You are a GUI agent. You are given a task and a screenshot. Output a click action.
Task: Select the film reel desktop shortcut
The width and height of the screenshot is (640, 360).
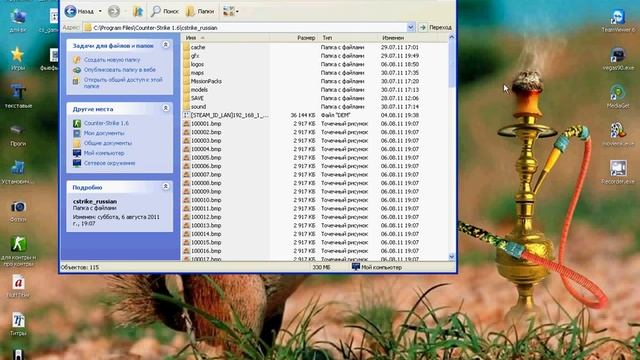(618, 134)
